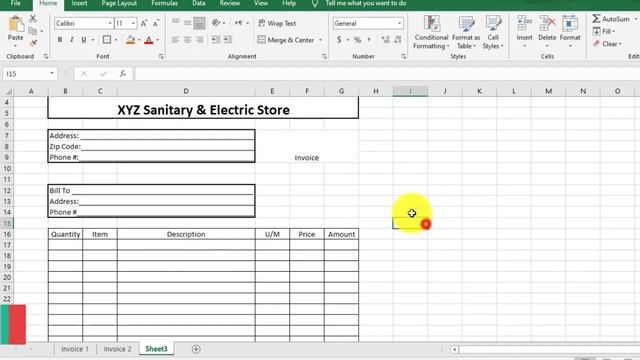This screenshot has width=640, height=360.
Task: Toggle Underline formatting
Action: click(x=84, y=40)
